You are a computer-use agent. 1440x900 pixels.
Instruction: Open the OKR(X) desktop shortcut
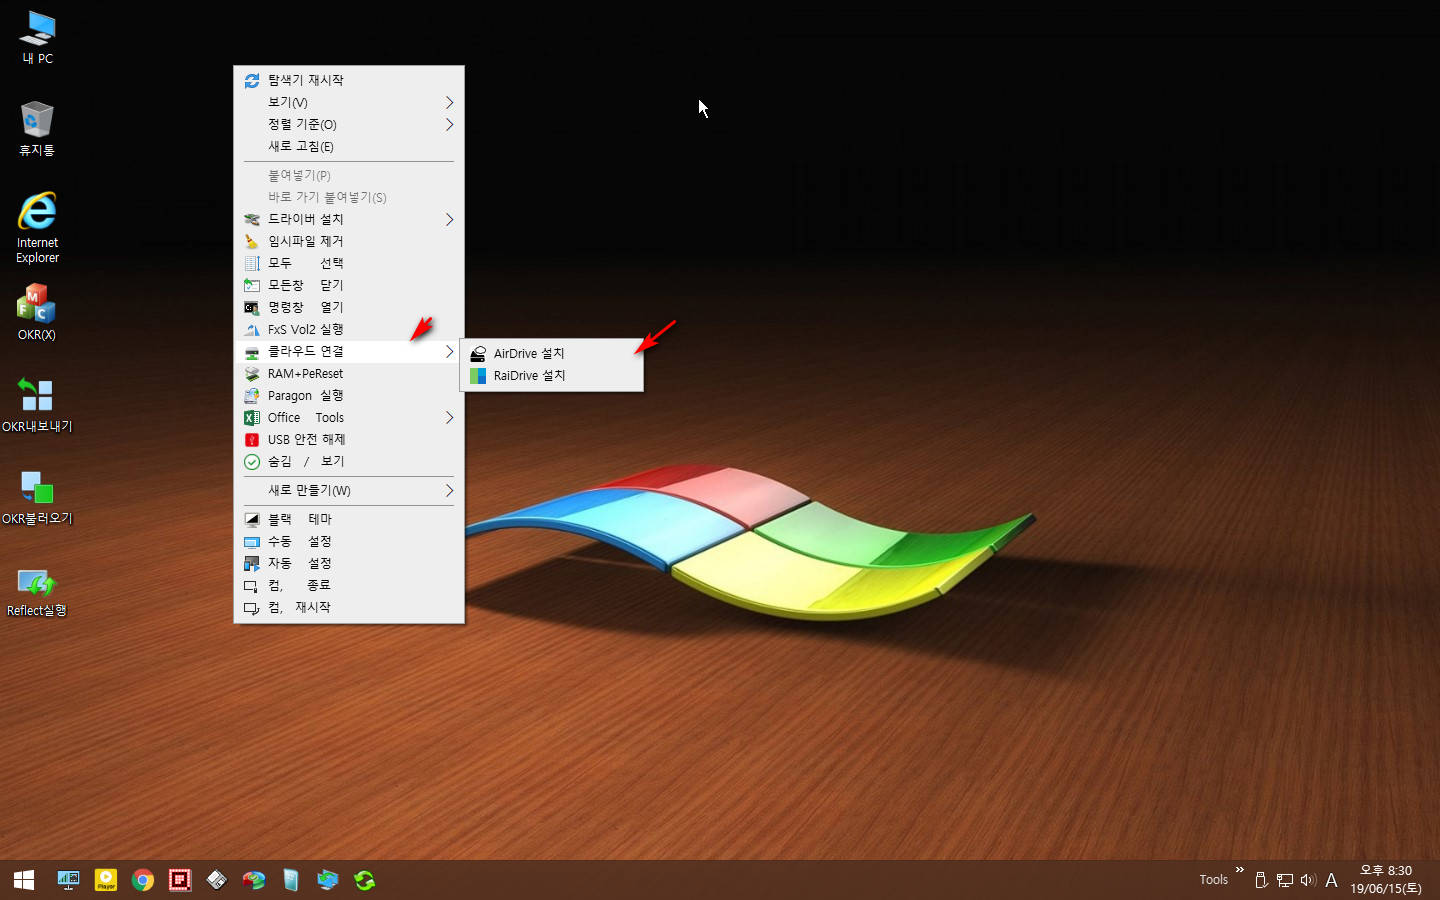click(37, 312)
